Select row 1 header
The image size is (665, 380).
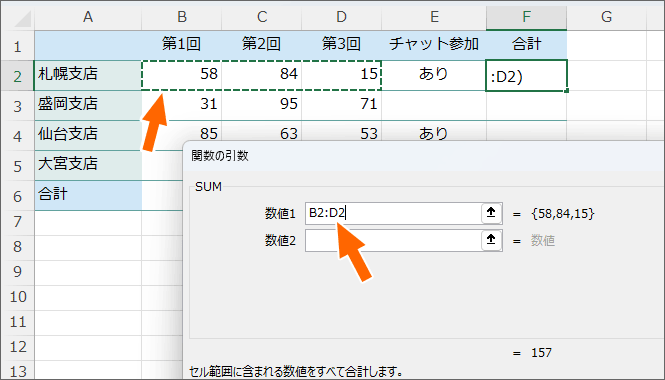click(17, 45)
